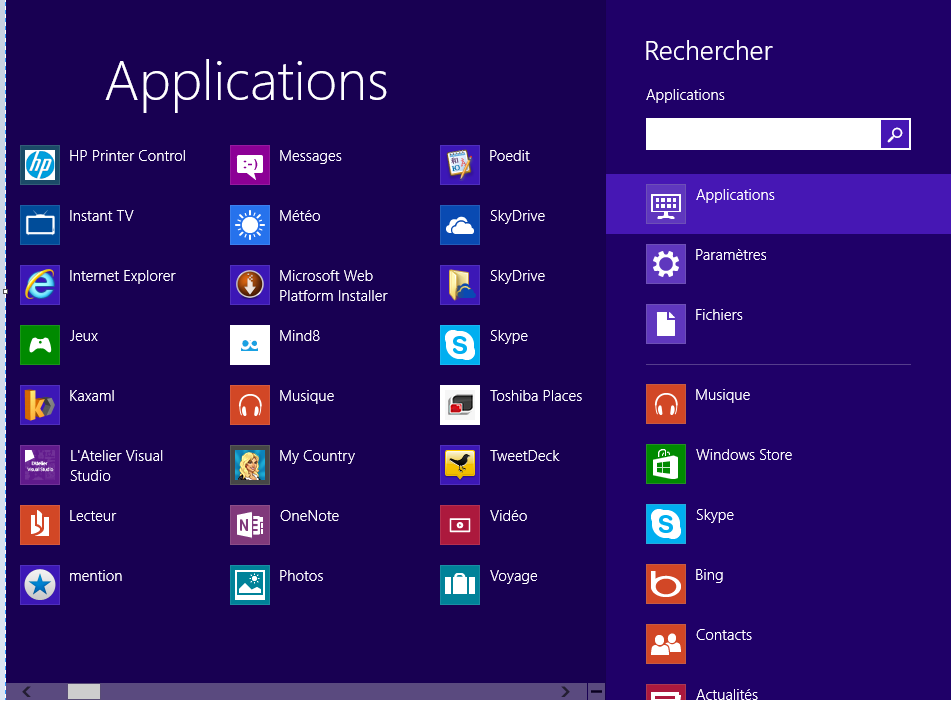Click the Skype label in the Applications list
This screenshot has width=951, height=701.
508,336
